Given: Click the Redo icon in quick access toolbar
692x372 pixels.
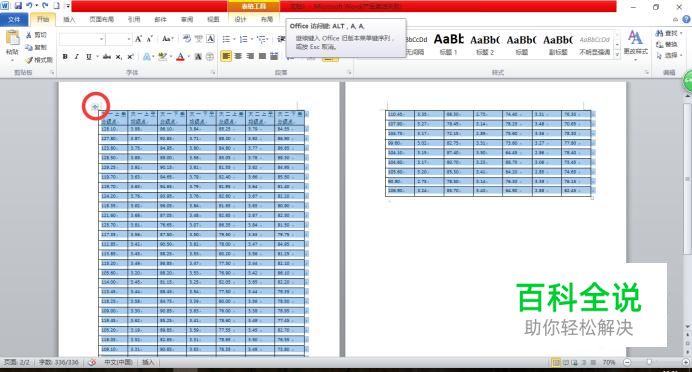Looking at the screenshot, I should (45, 6).
